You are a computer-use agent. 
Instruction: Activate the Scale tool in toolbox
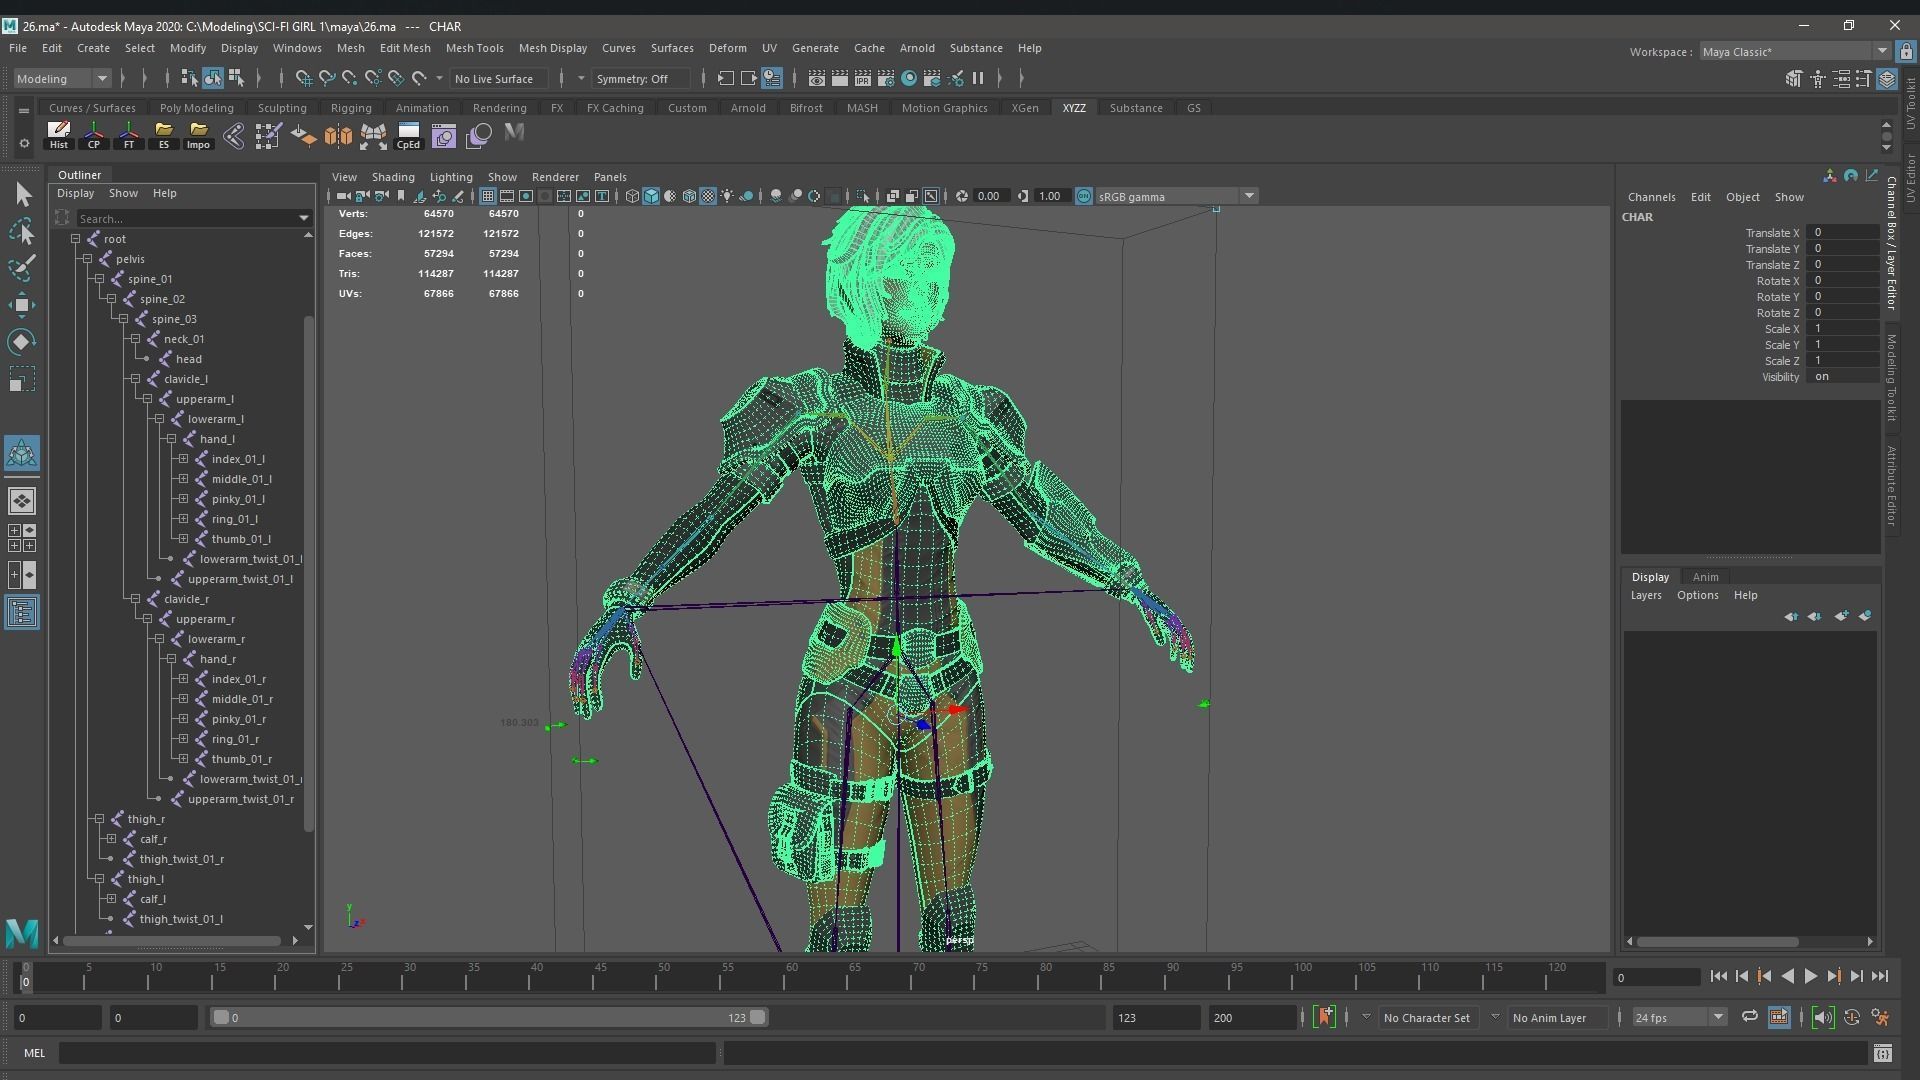[23, 379]
